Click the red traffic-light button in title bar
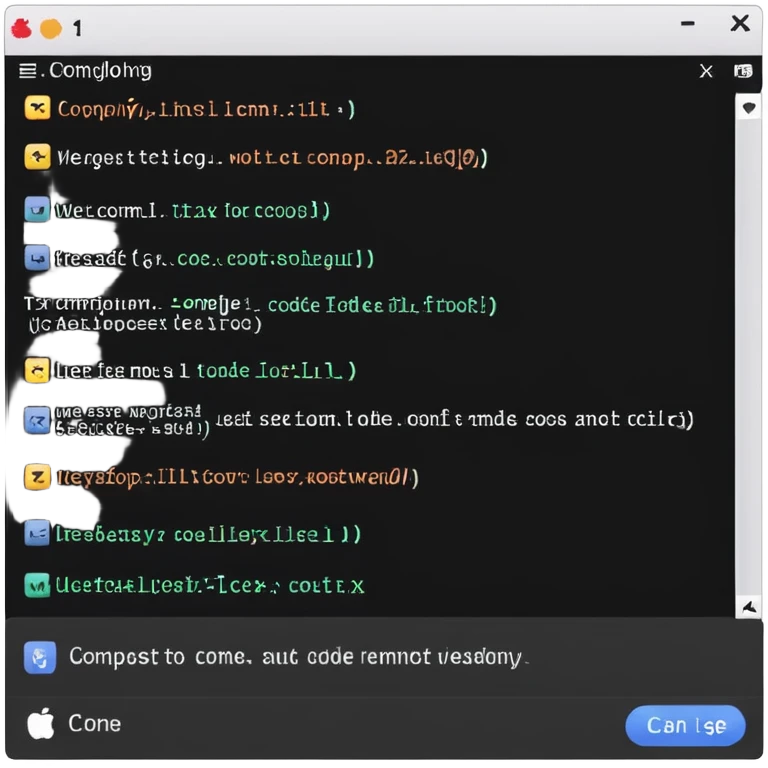Image resolution: width=768 pixels, height=768 pixels. tap(22, 28)
